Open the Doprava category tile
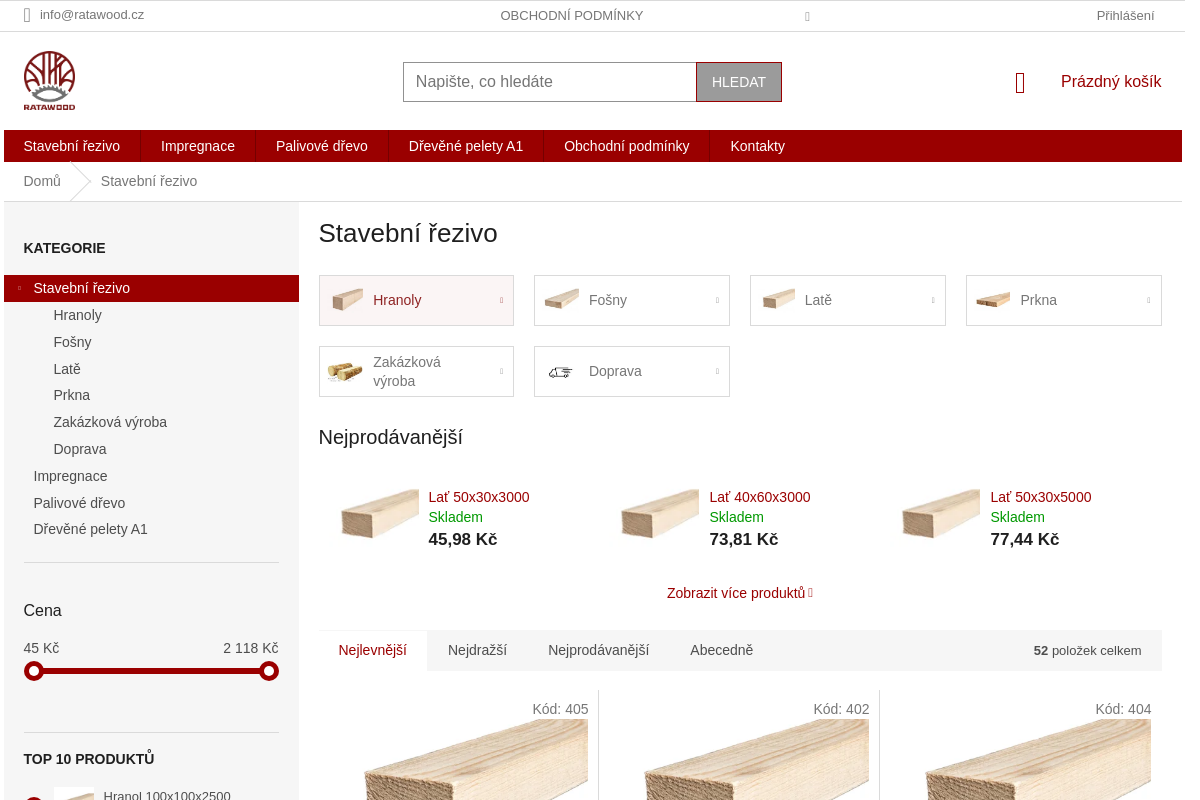This screenshot has width=1200, height=800. (x=632, y=371)
